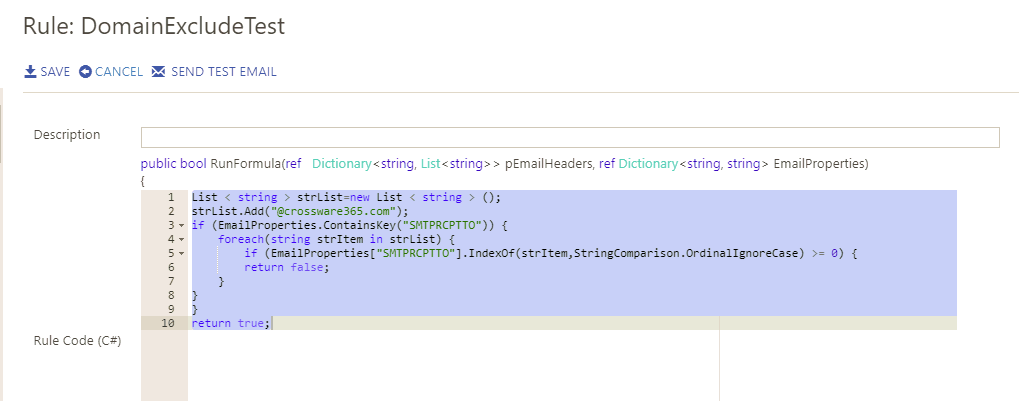Click the "@crossware365.com" string in code

coord(334,211)
